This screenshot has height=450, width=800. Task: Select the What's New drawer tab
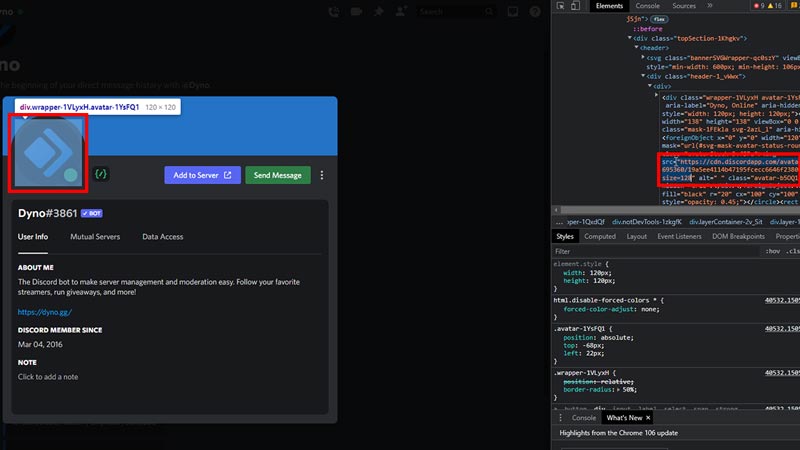tap(624, 417)
